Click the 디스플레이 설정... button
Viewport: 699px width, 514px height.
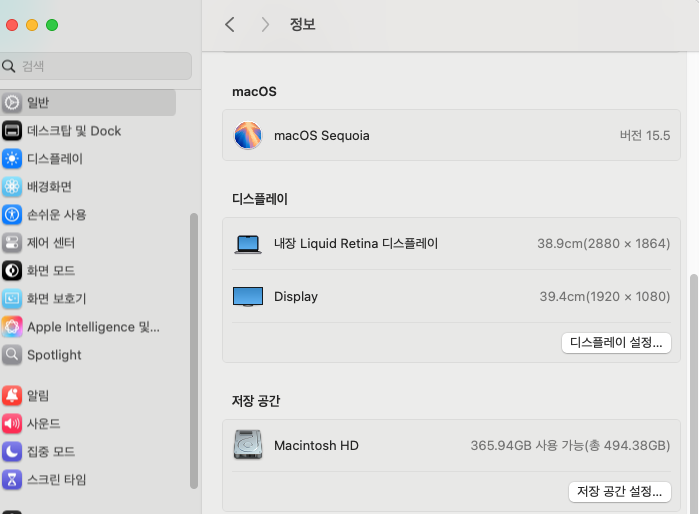(x=616, y=342)
